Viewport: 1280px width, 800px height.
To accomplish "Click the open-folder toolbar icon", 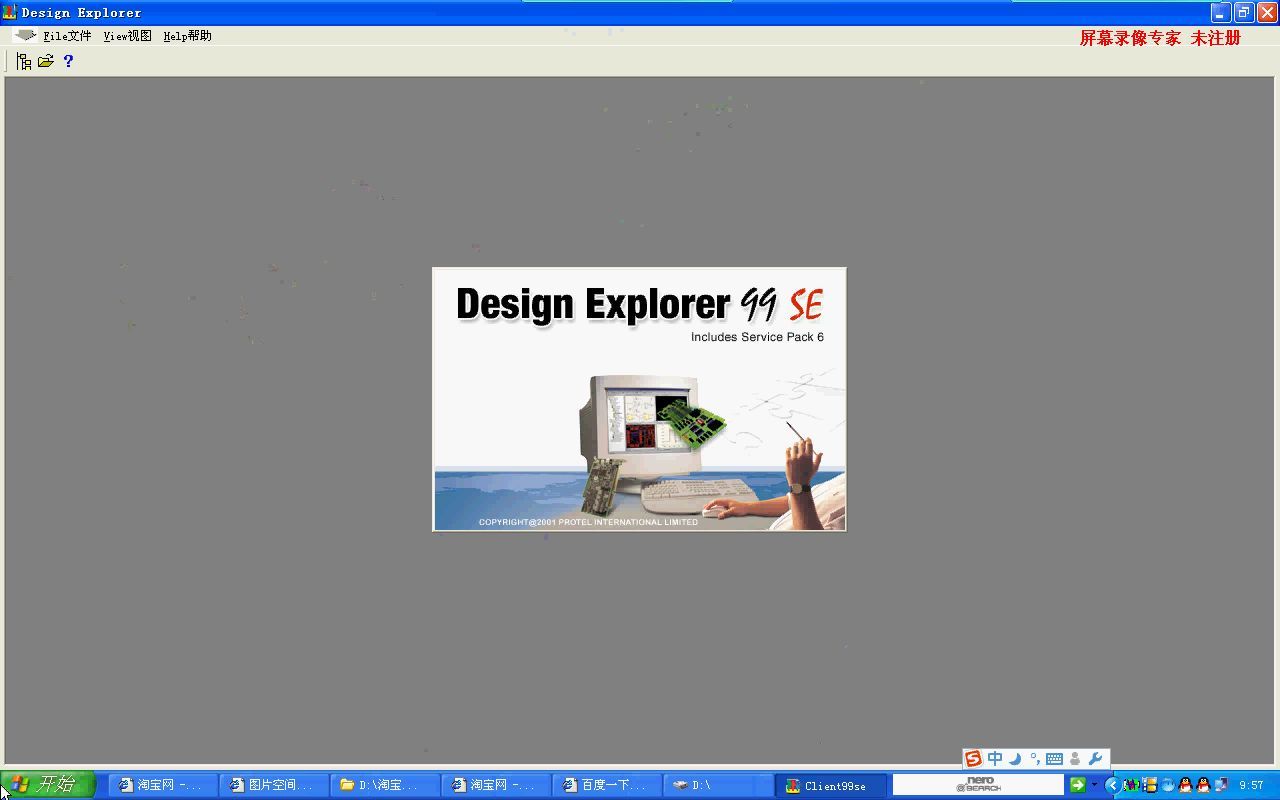I will click(46, 61).
